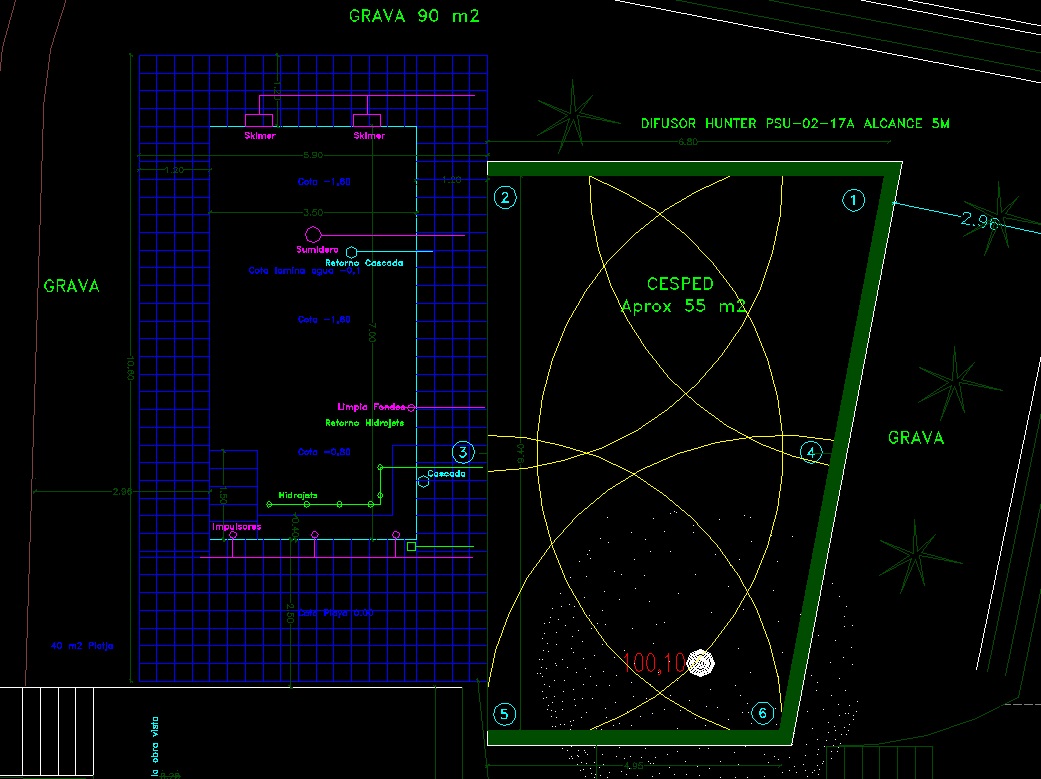Pick the Limpia Fondos circle symbol
The width and height of the screenshot is (1041, 779).
pyautogui.click(x=411, y=408)
